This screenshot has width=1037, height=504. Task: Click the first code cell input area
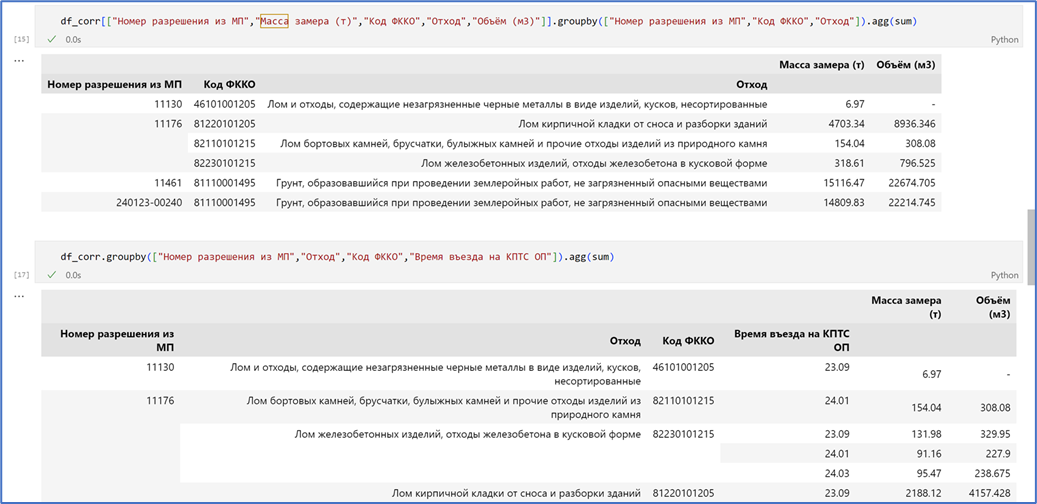(x=529, y=22)
